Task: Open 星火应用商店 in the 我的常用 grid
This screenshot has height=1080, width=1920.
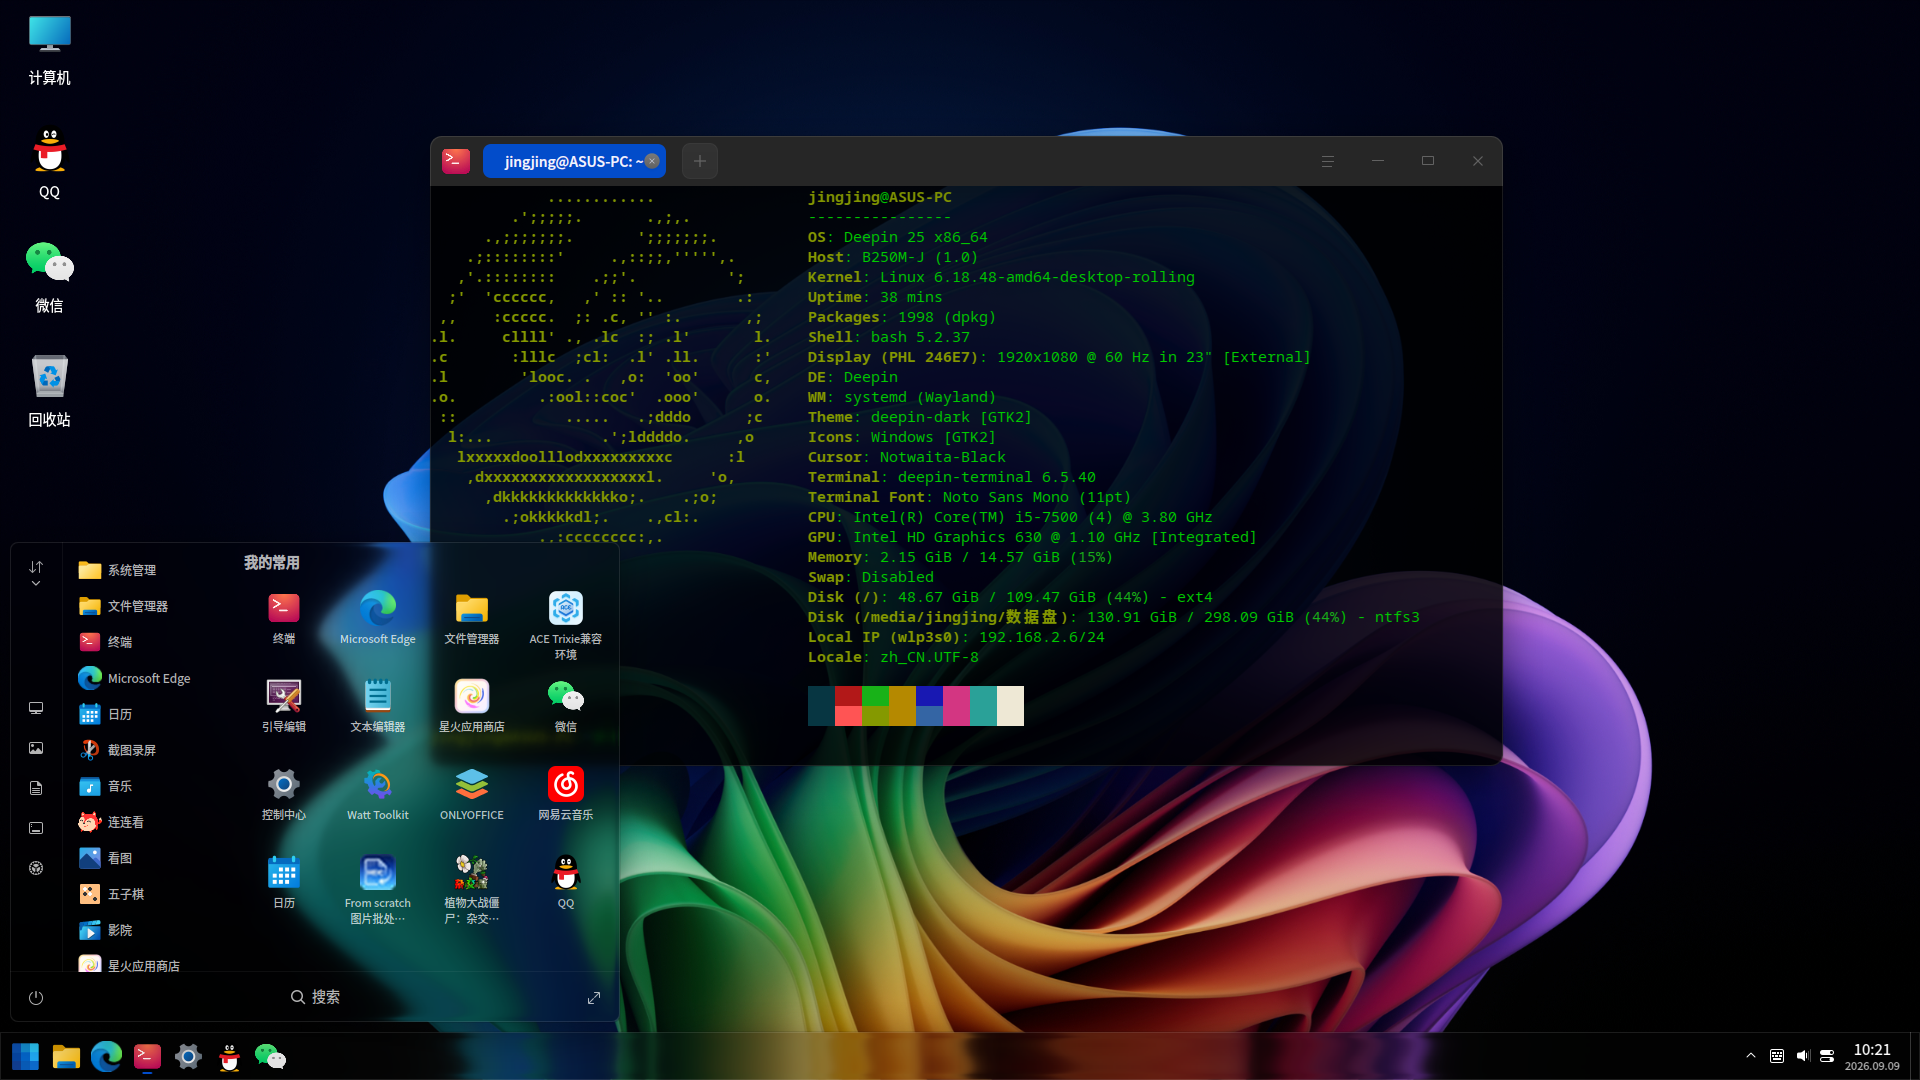Action: tap(472, 706)
